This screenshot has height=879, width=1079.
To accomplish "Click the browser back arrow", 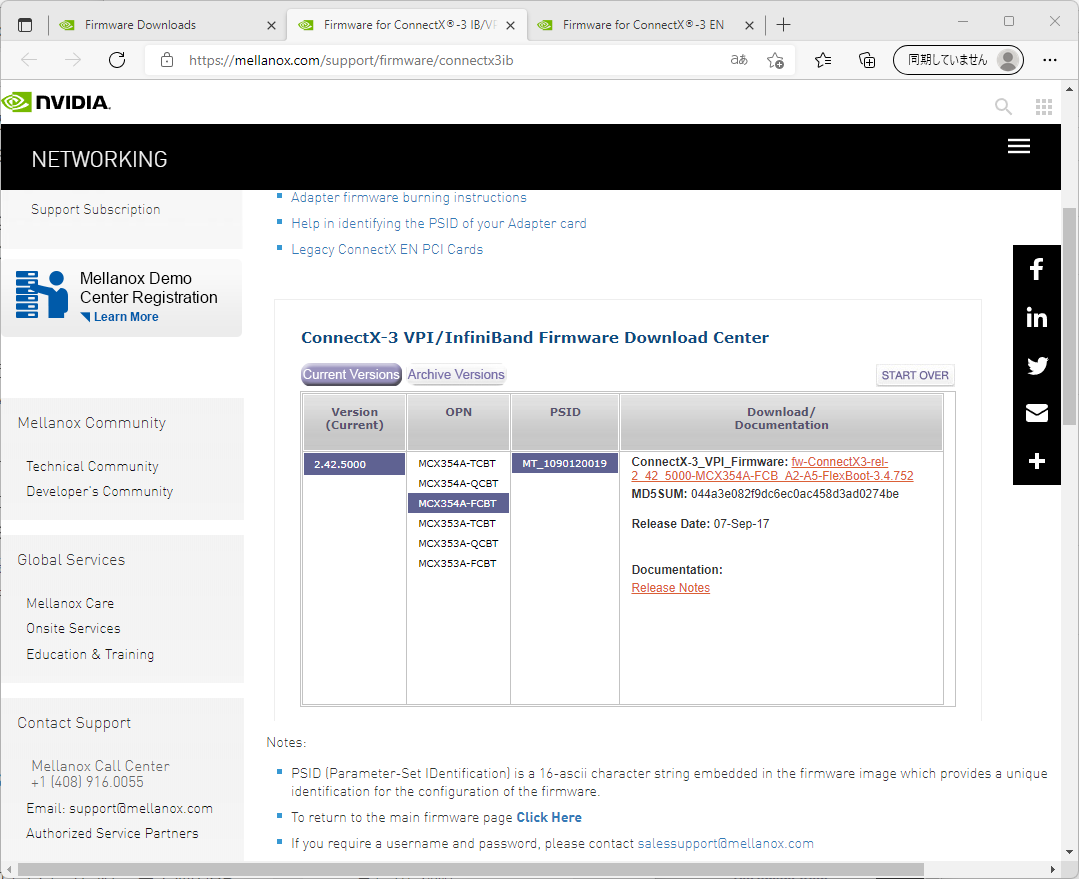I will (29, 60).
